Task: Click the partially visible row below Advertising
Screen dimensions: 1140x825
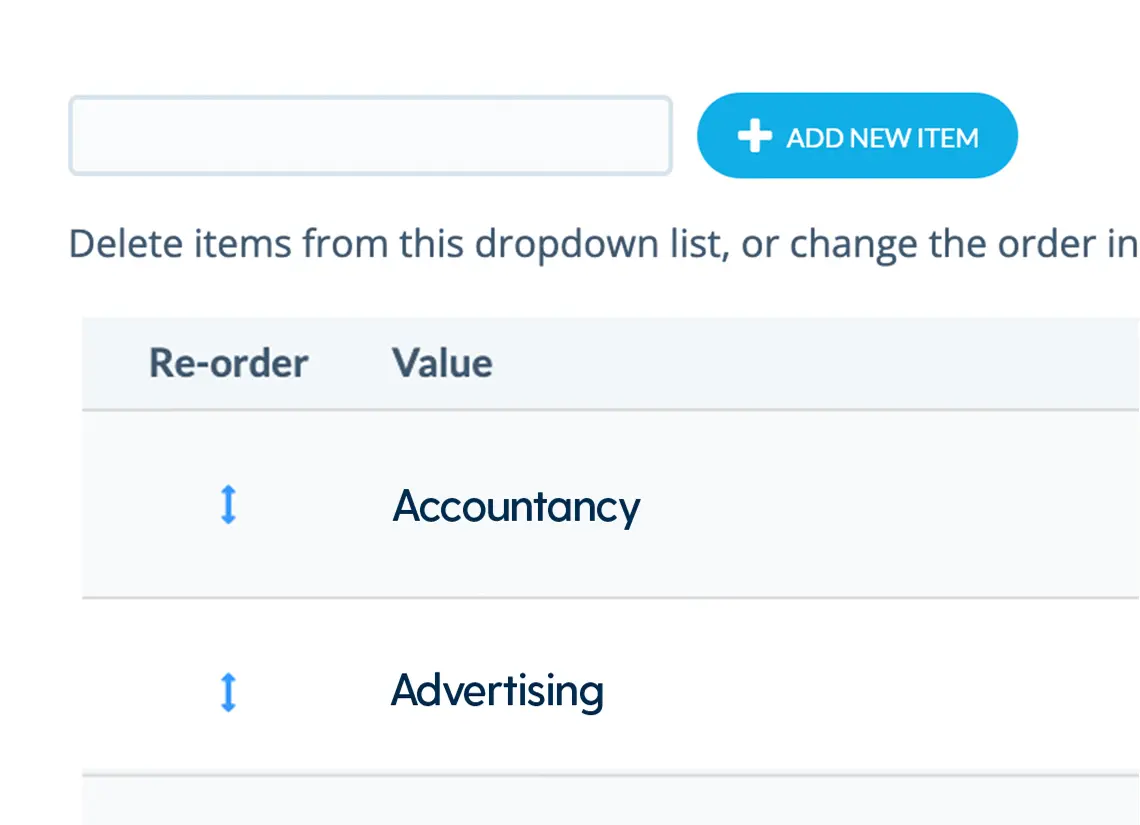Action: pyautogui.click(x=610, y=802)
